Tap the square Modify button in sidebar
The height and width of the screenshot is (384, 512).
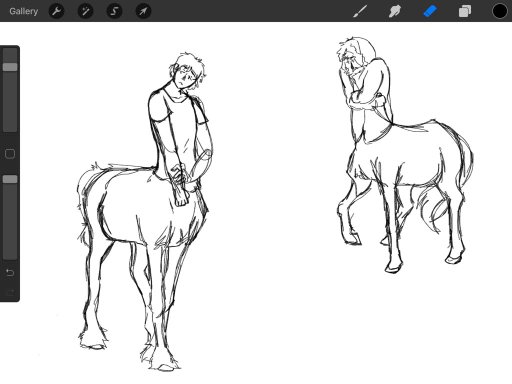[x=10, y=154]
